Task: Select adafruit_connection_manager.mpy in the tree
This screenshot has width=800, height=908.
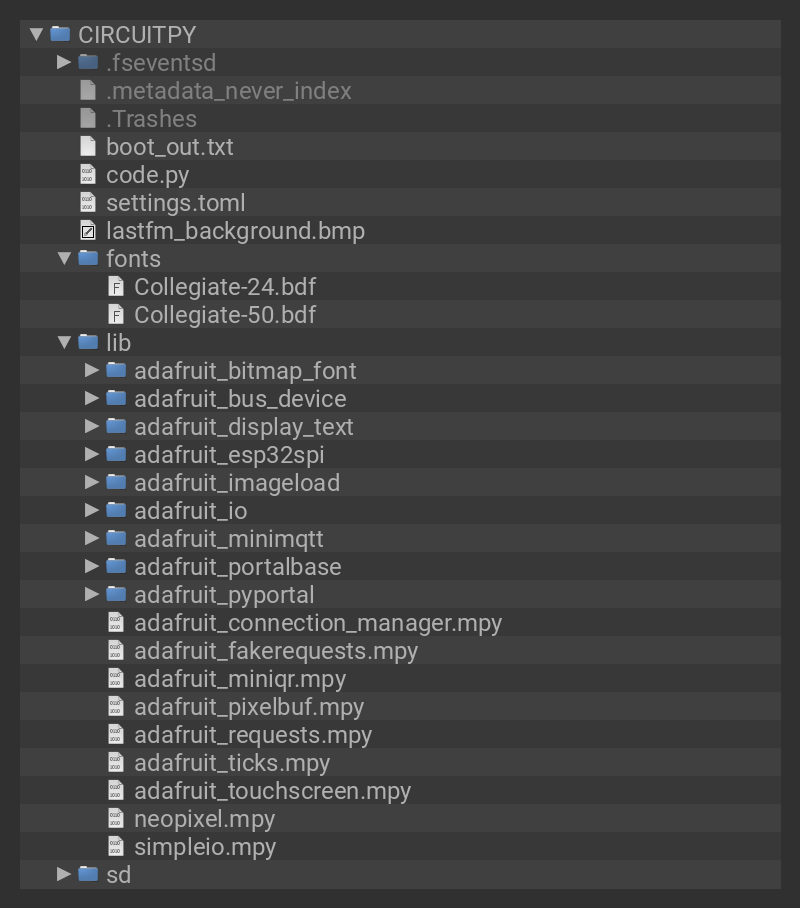Action: click(x=318, y=623)
